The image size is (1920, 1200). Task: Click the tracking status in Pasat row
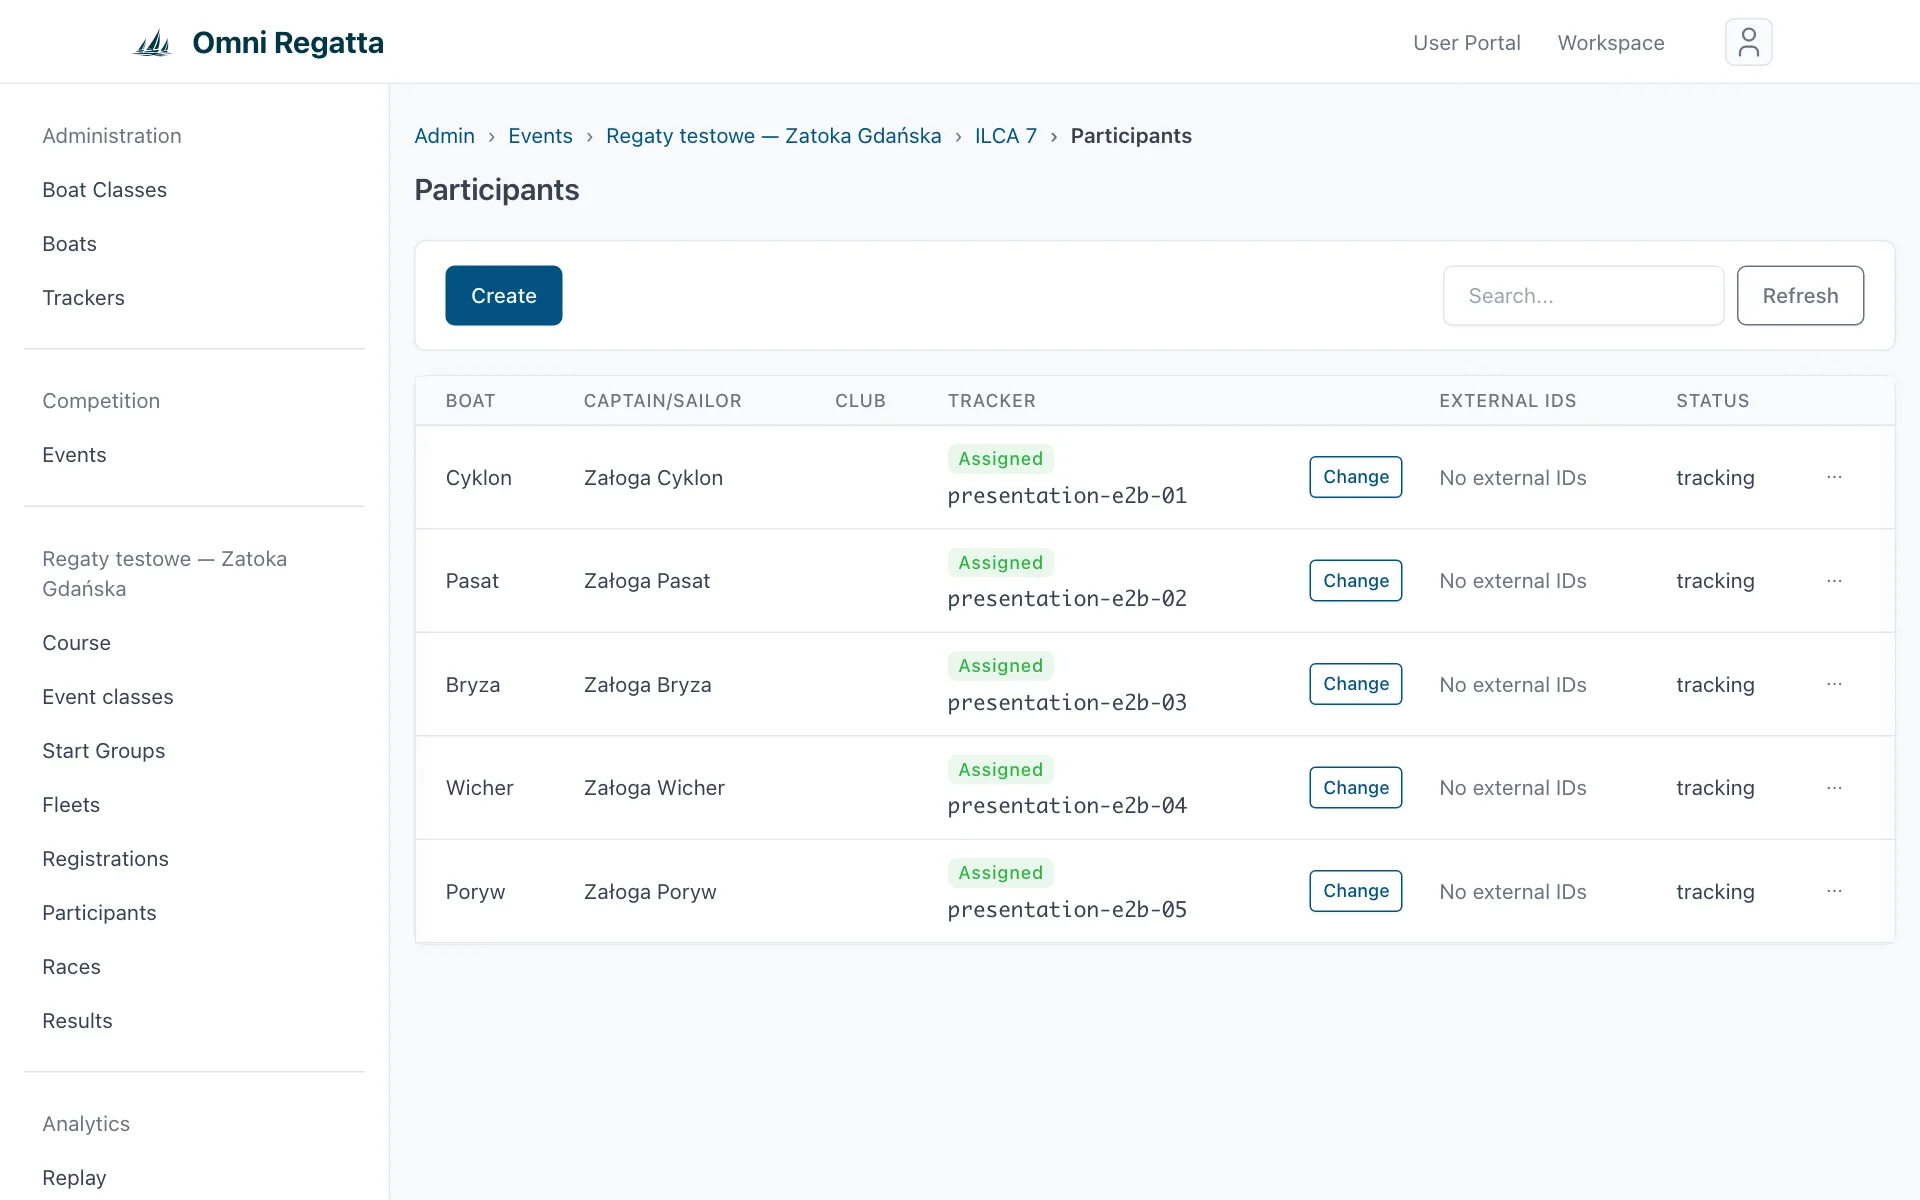(x=1715, y=581)
